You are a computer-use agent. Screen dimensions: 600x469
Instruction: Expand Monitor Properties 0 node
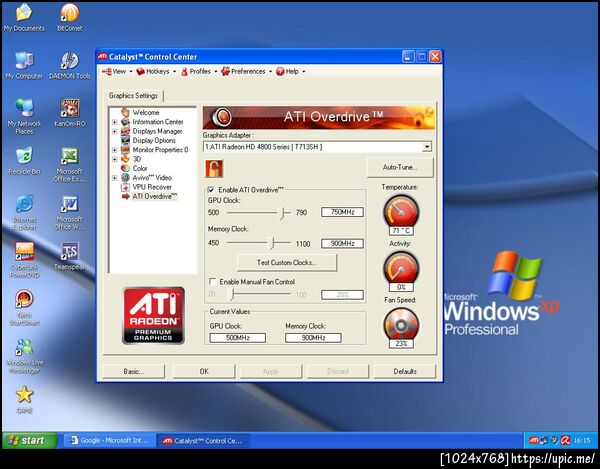114,150
